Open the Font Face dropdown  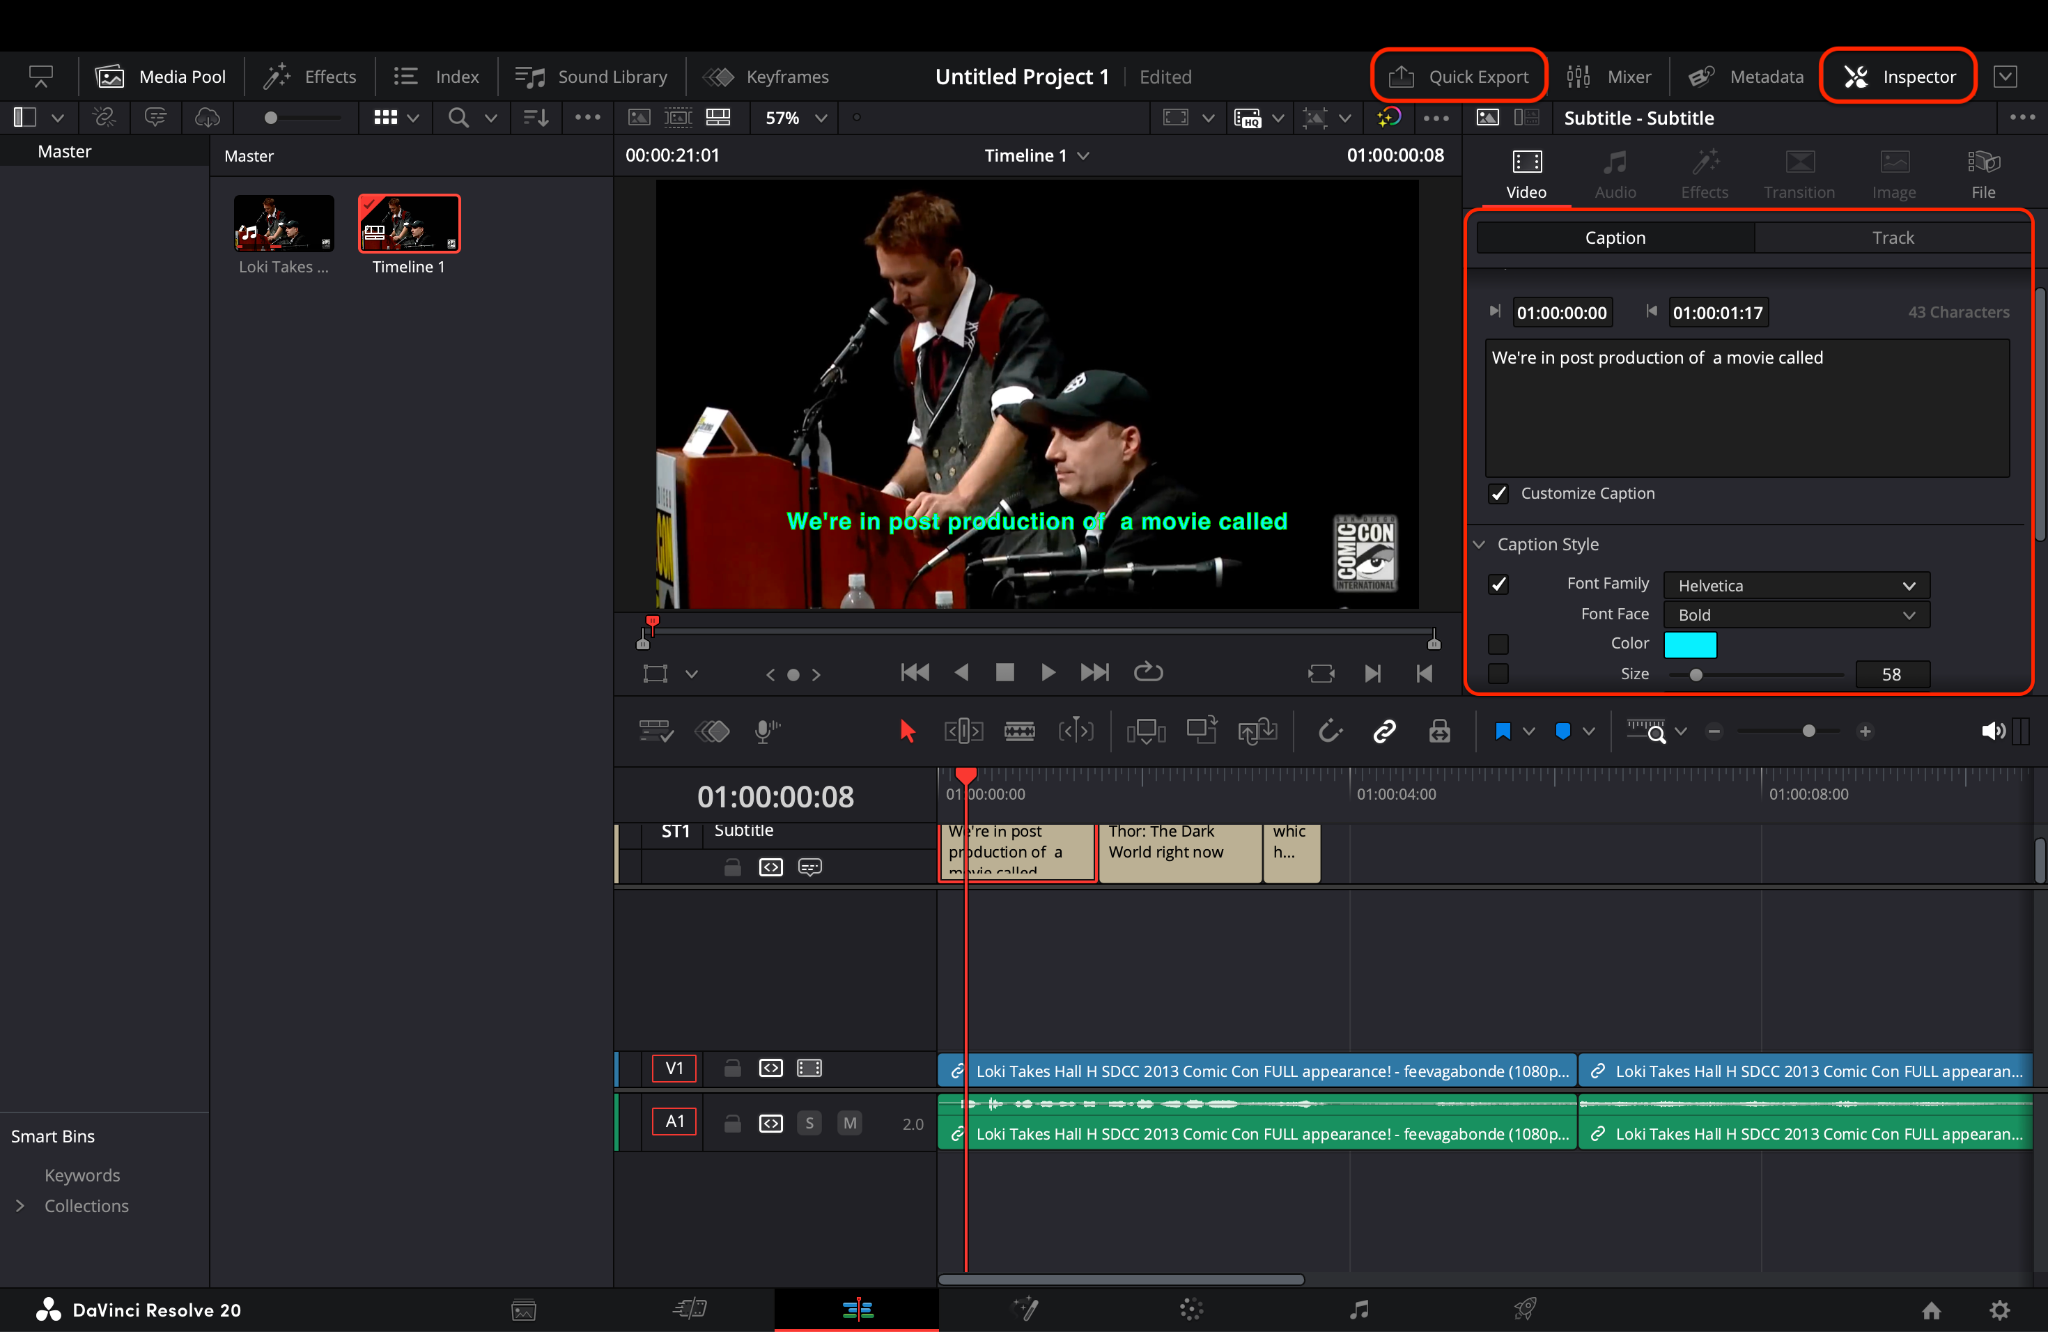coord(1794,614)
